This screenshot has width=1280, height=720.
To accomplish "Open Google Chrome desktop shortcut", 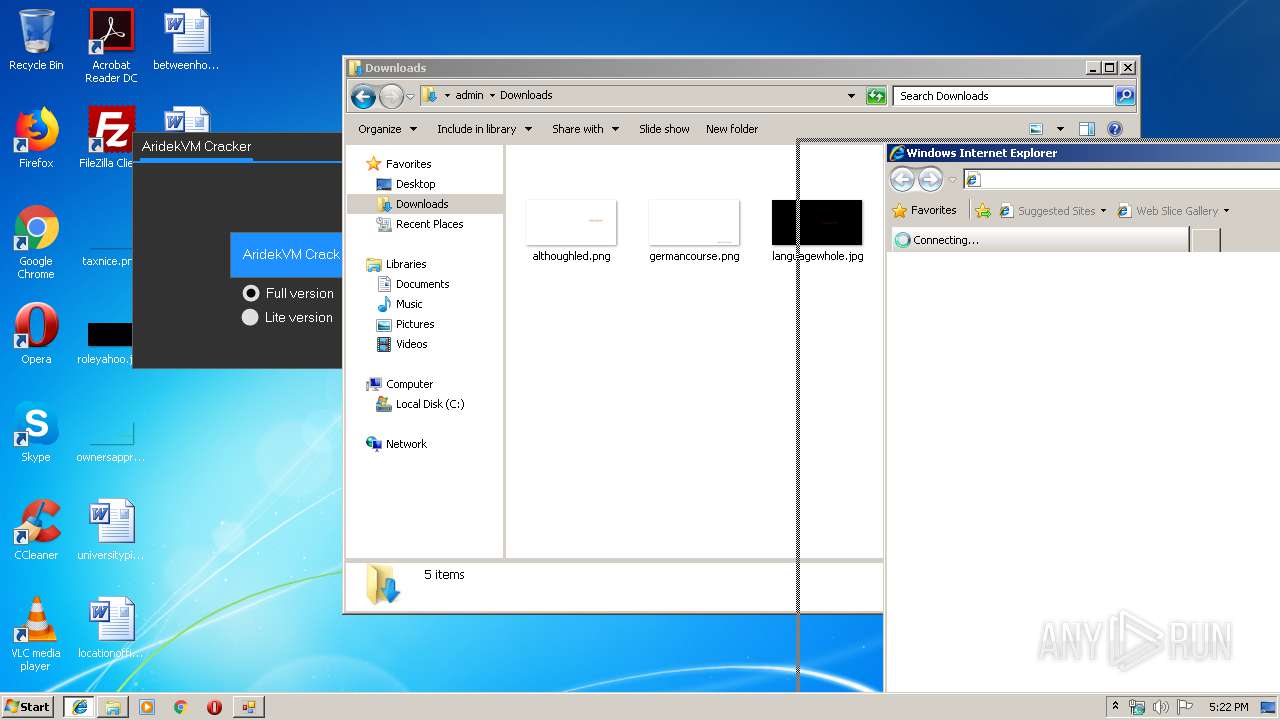I will 36,242.
